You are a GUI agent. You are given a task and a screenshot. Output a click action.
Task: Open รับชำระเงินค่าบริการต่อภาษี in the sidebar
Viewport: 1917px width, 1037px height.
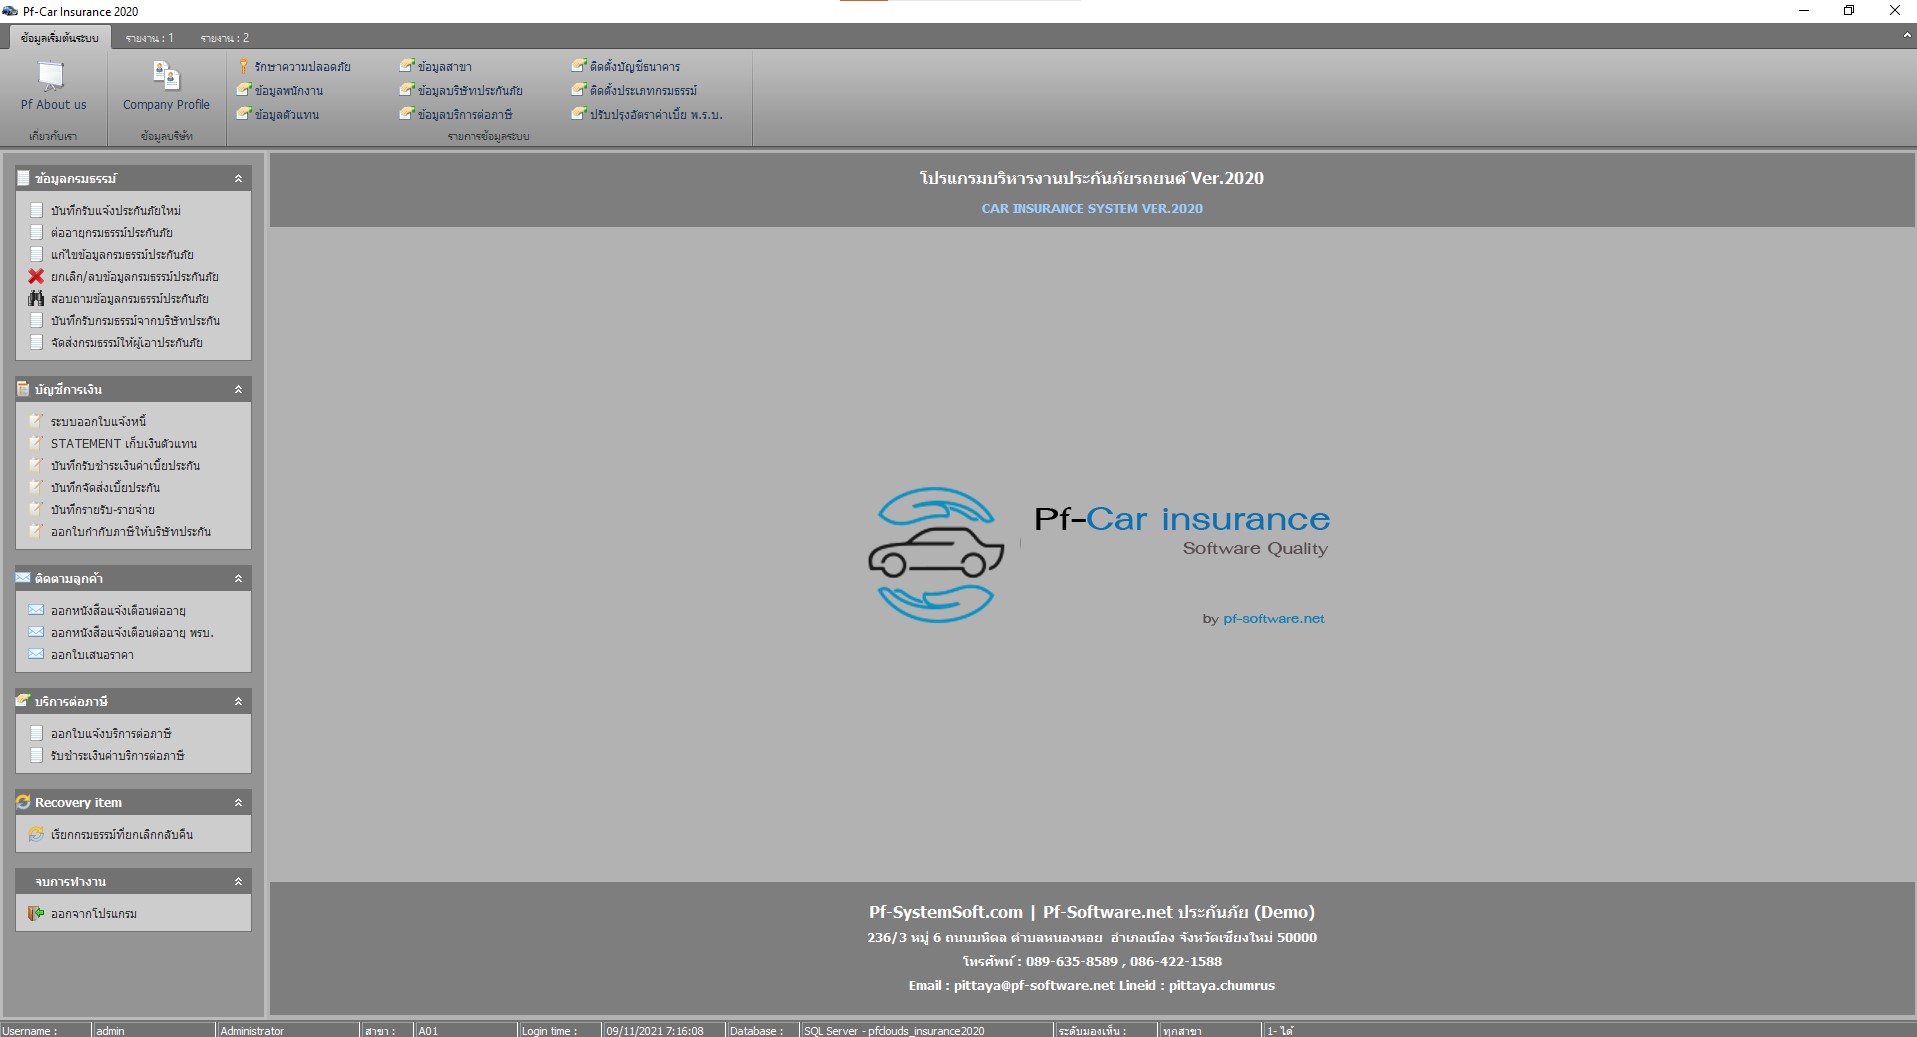(x=107, y=755)
